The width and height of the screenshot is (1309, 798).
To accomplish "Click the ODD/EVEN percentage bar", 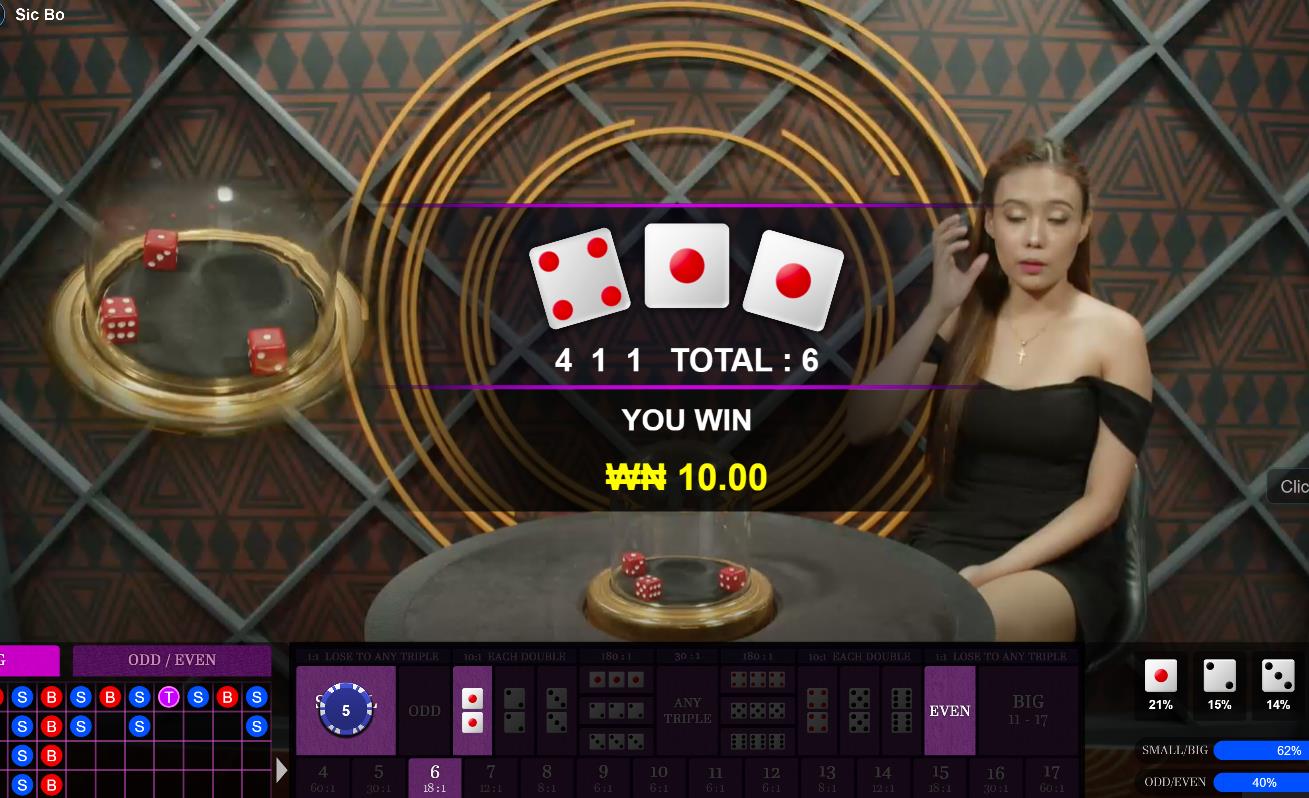I will click(1261, 782).
